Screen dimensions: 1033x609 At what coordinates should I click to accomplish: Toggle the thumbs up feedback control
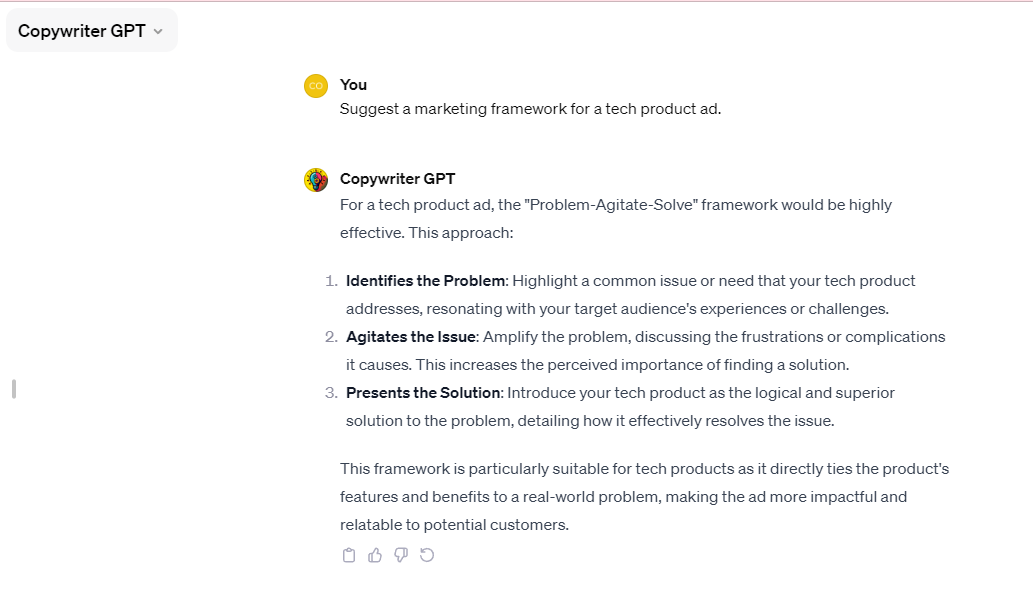[374, 555]
